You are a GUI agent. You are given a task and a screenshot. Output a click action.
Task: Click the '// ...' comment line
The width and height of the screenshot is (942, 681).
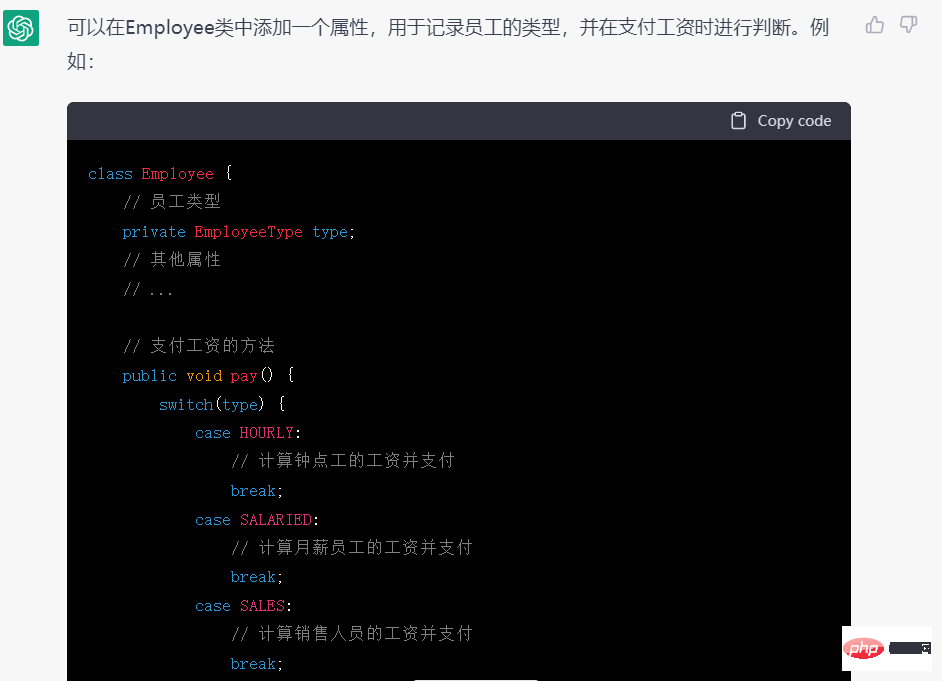pyautogui.click(x=148, y=290)
